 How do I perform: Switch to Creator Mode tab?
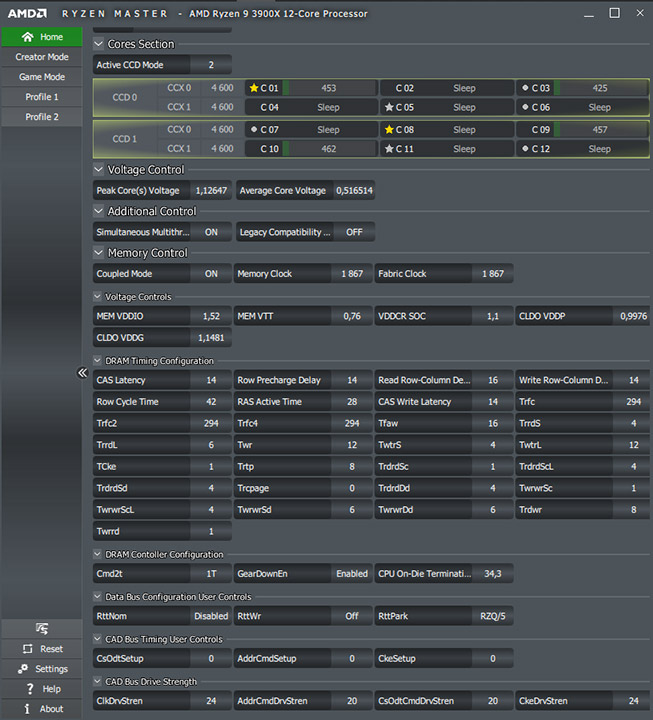coord(42,57)
